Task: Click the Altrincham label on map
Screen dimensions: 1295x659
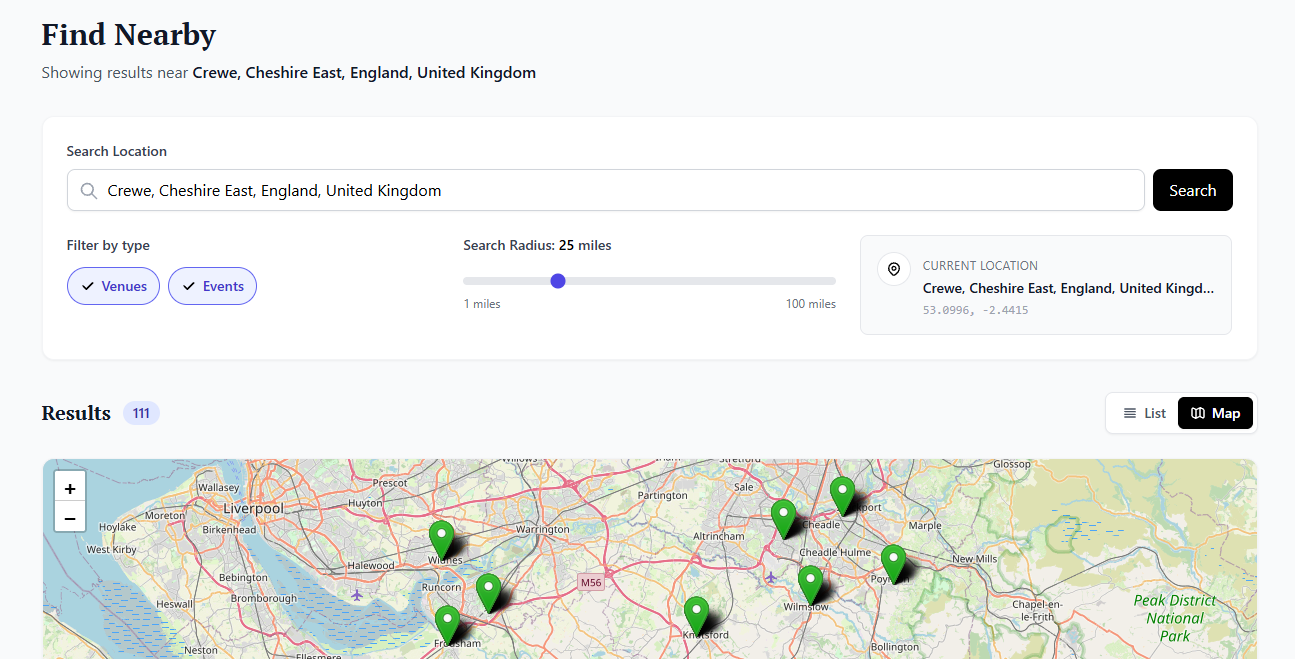Action: click(719, 537)
